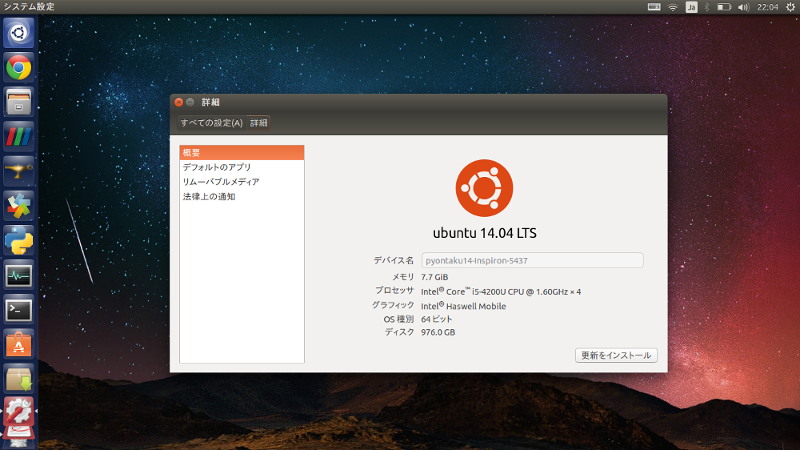Viewport: 800px width, 450px height.
Task: Open the Files manager launcher icon
Action: pos(19,101)
